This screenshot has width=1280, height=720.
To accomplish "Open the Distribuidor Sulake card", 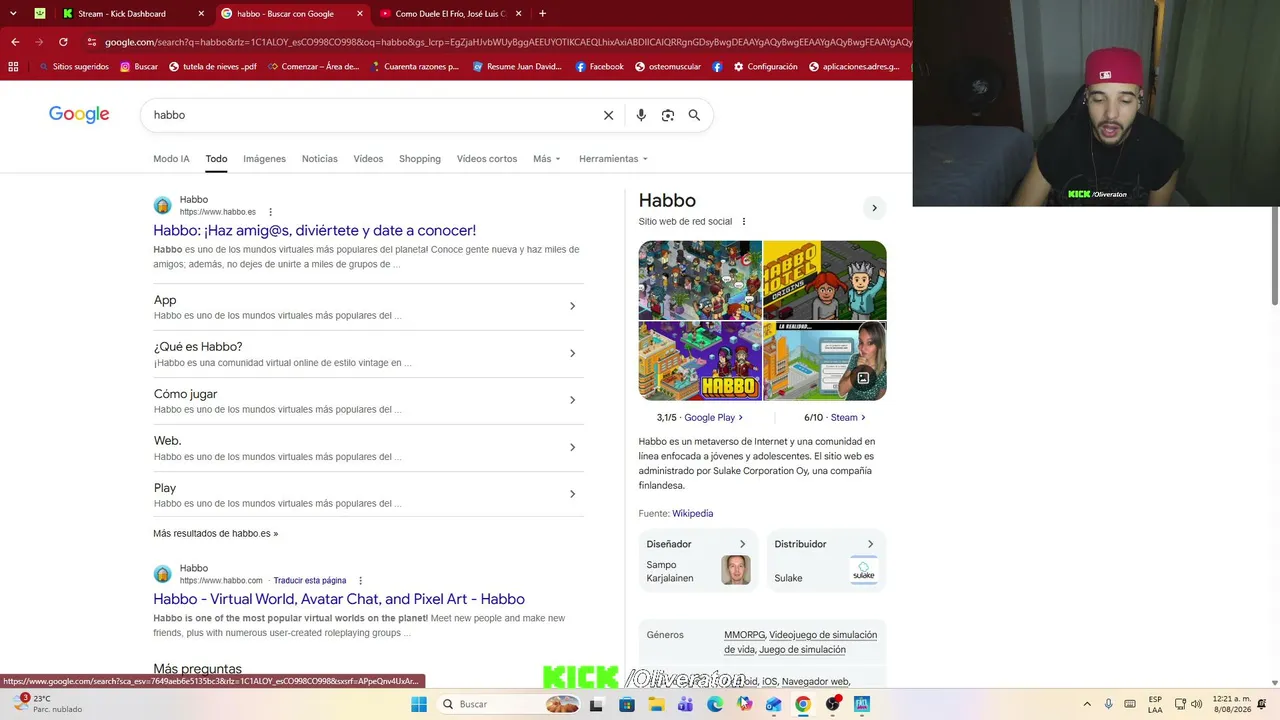I will (826, 561).
